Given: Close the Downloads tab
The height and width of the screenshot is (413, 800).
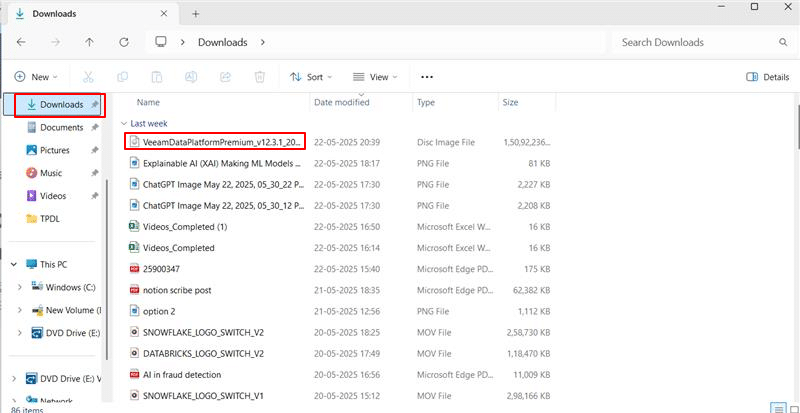Looking at the screenshot, I should (x=164, y=14).
